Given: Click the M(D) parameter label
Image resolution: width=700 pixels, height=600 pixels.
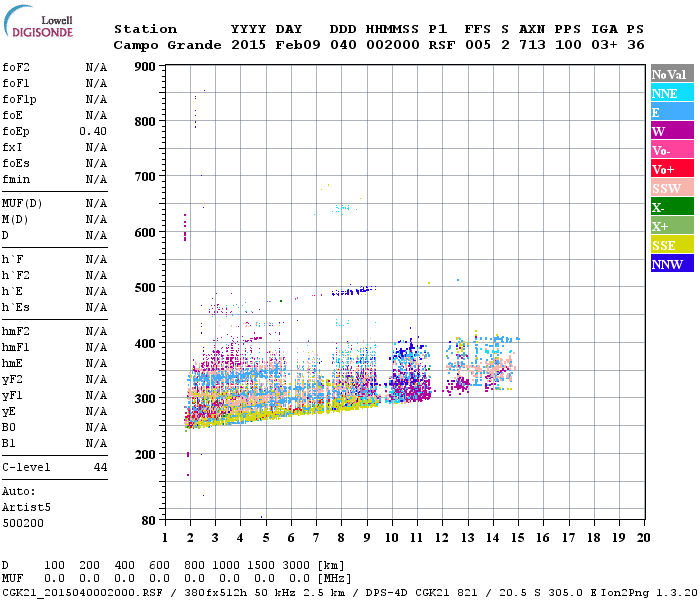Looking at the screenshot, I should pyautogui.click(x=15, y=220).
